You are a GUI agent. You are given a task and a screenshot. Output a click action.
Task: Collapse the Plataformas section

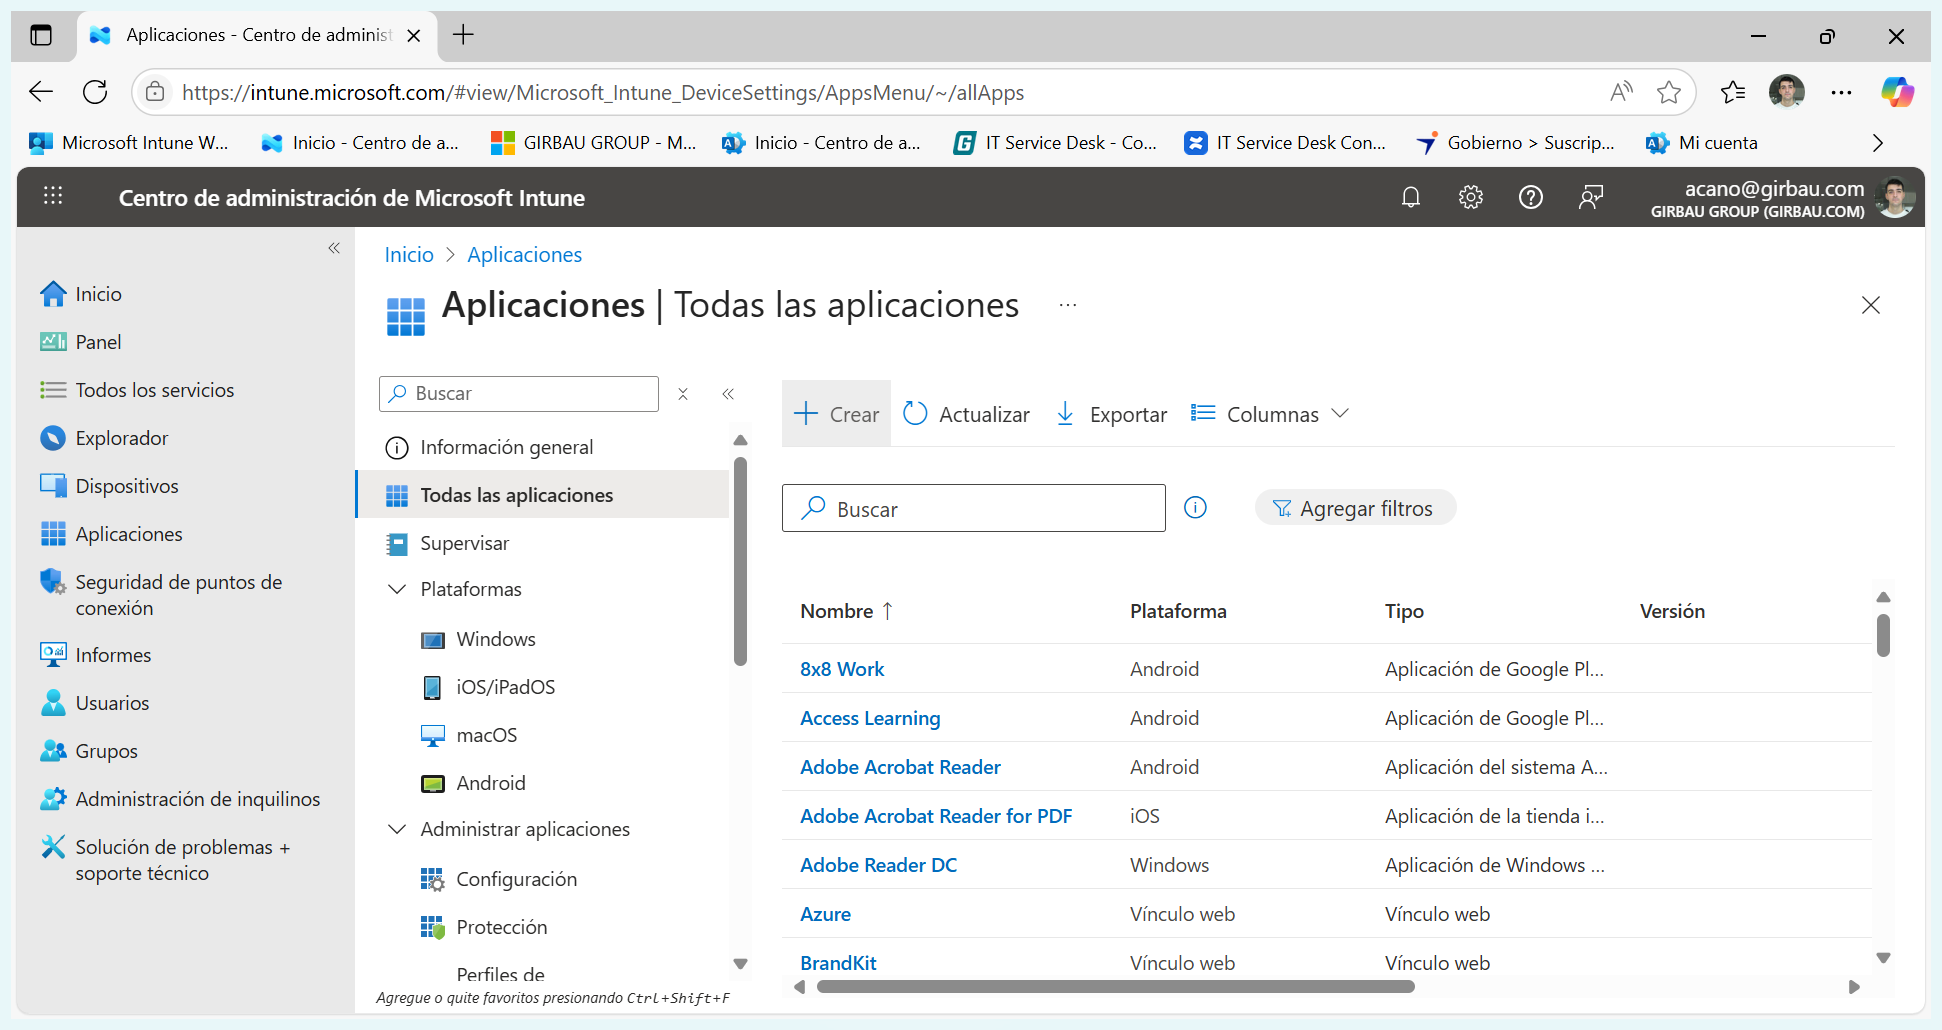pos(397,589)
